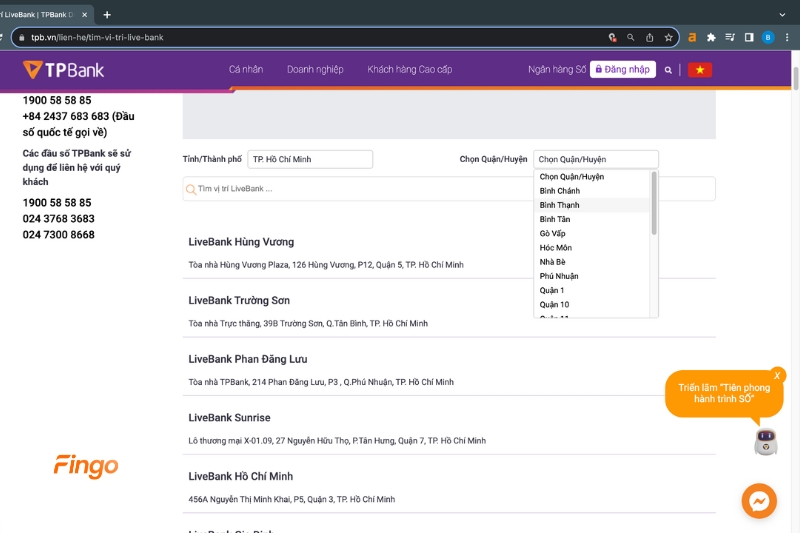800x533 pixels.
Task: Click the district list scrollbar thumb
Action: coord(654,203)
